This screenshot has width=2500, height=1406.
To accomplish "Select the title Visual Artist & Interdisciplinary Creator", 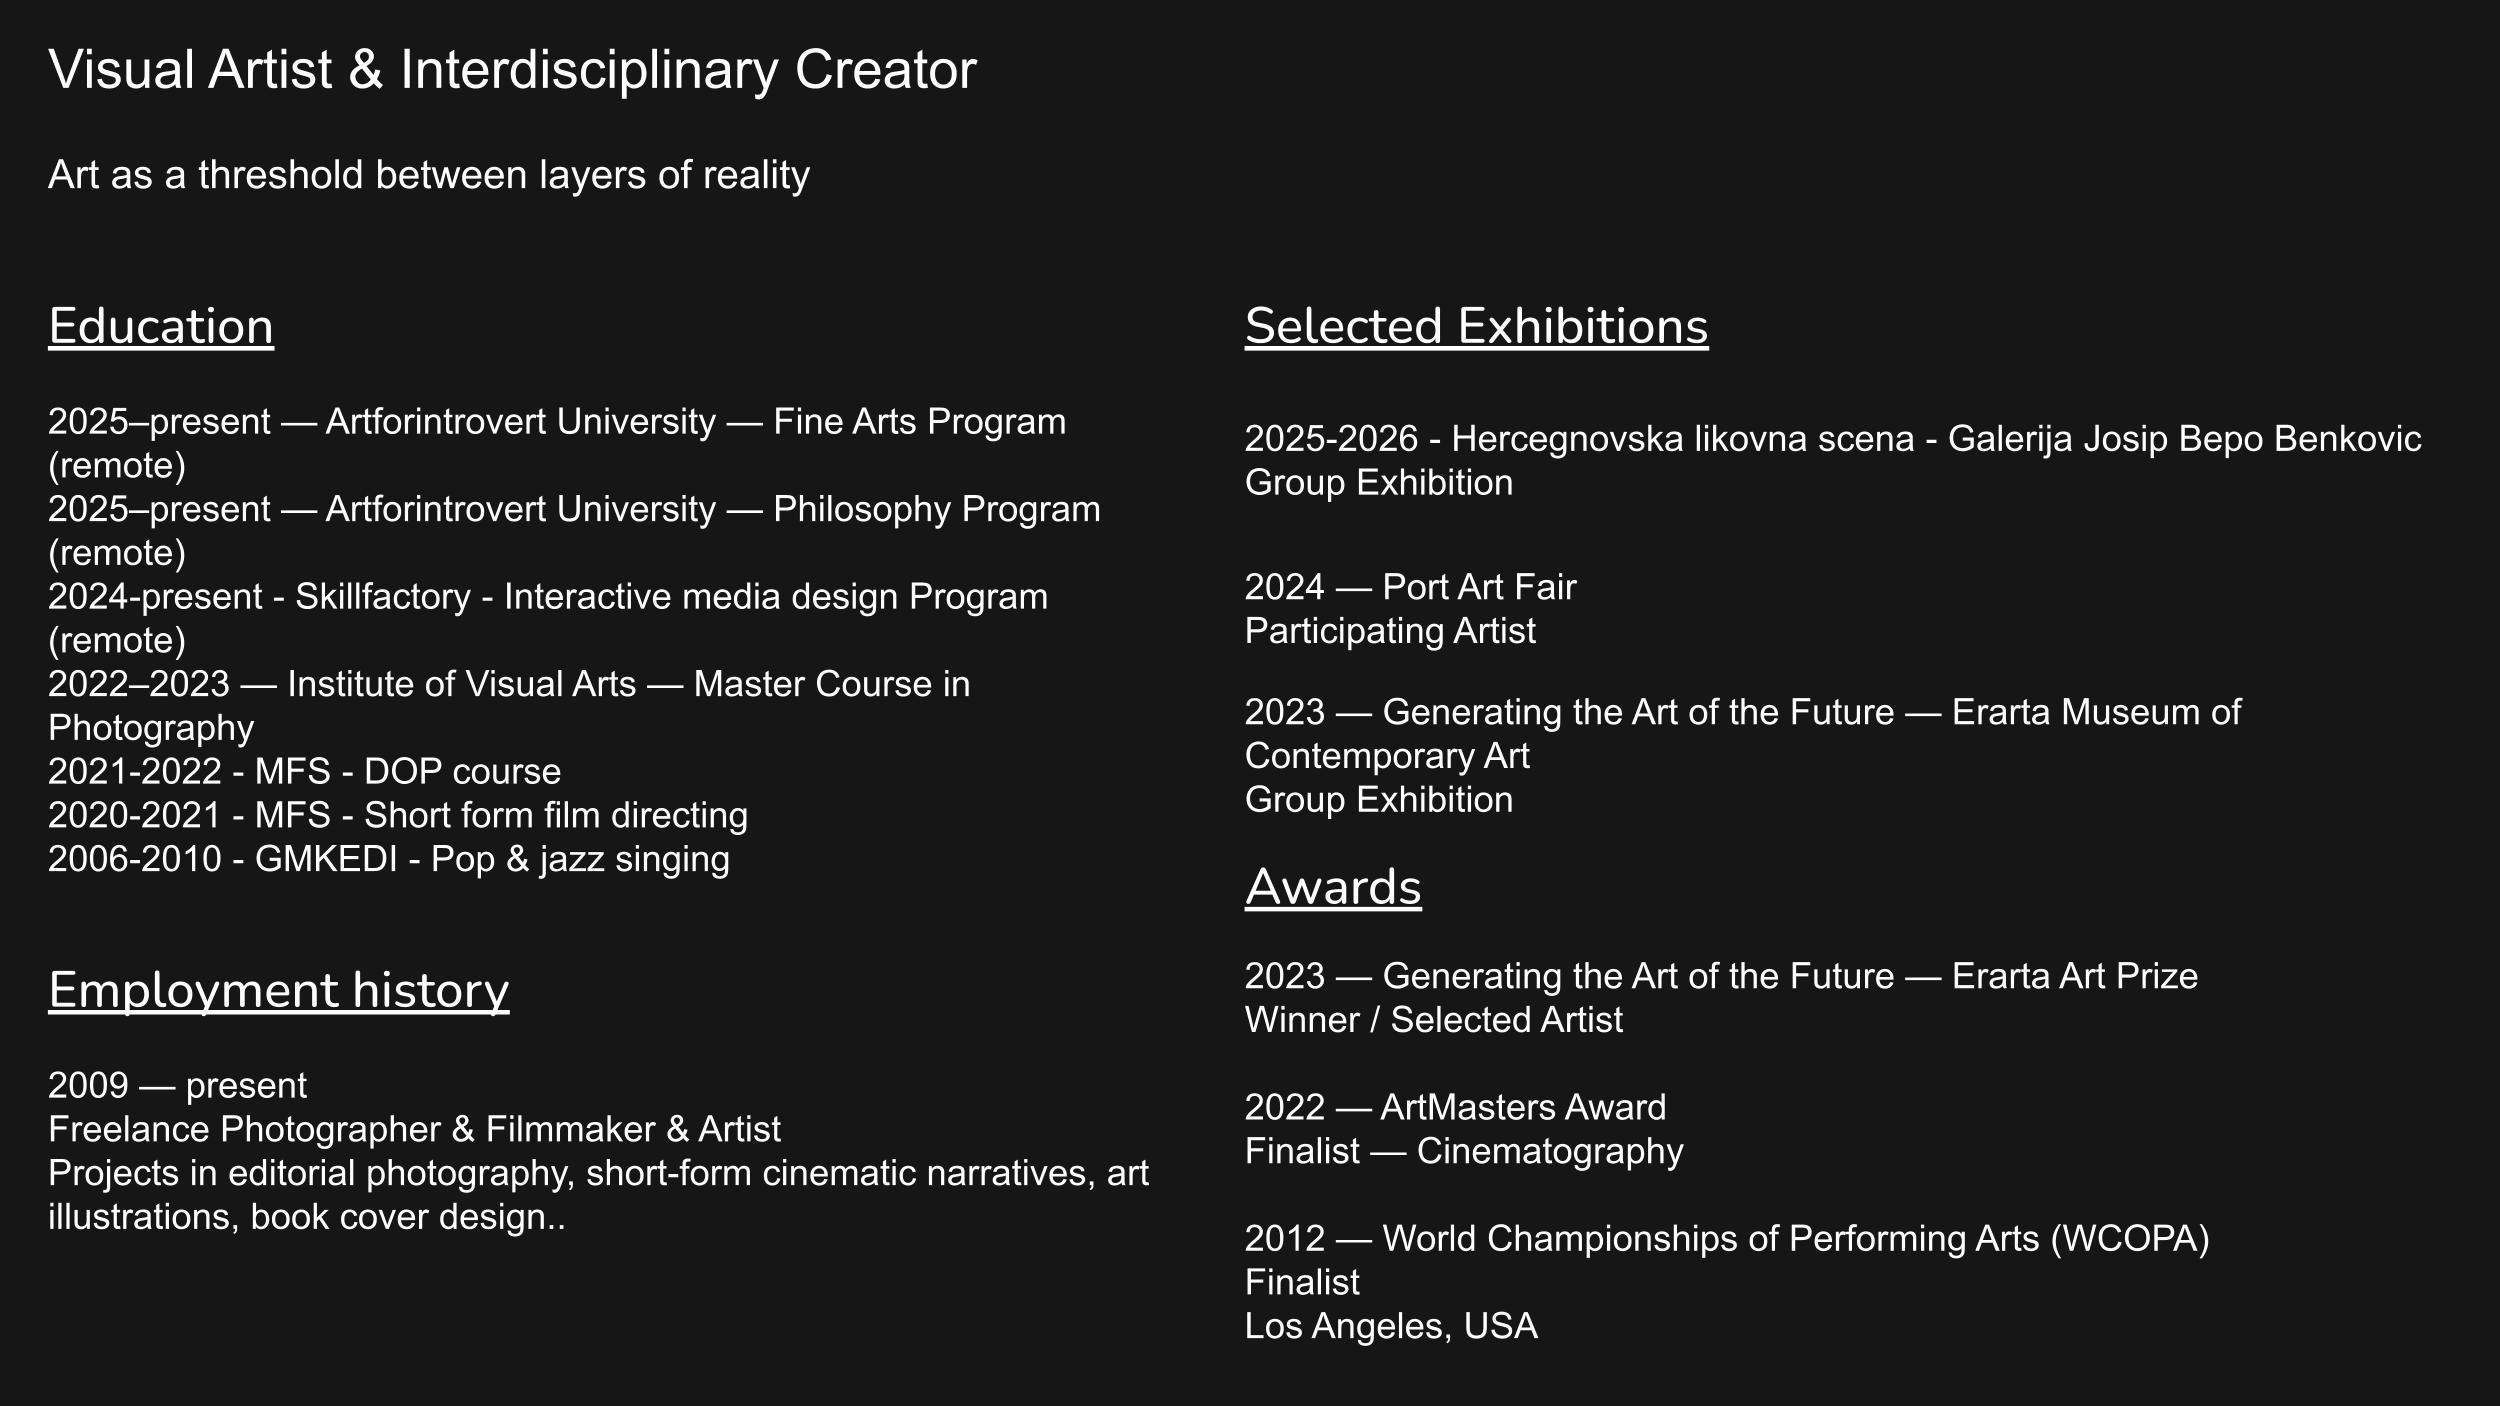I will [x=512, y=70].
